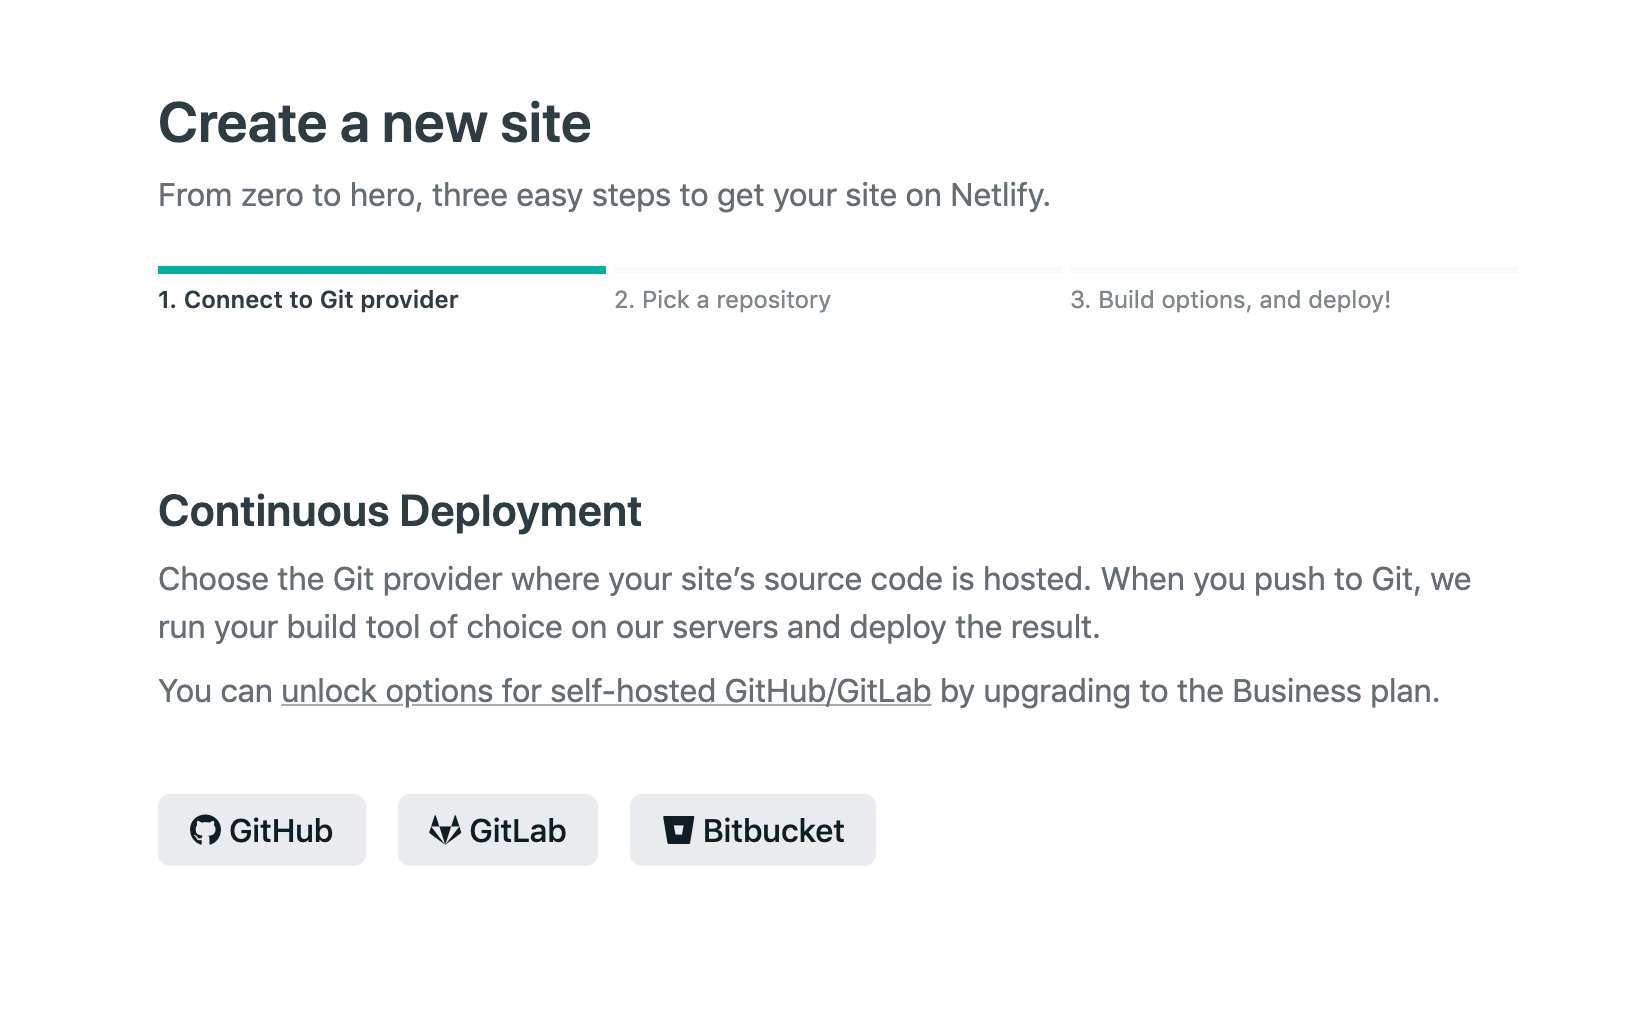Go to step 3 Build options, and deploy!
The width and height of the screenshot is (1644, 1010).
tap(1230, 300)
